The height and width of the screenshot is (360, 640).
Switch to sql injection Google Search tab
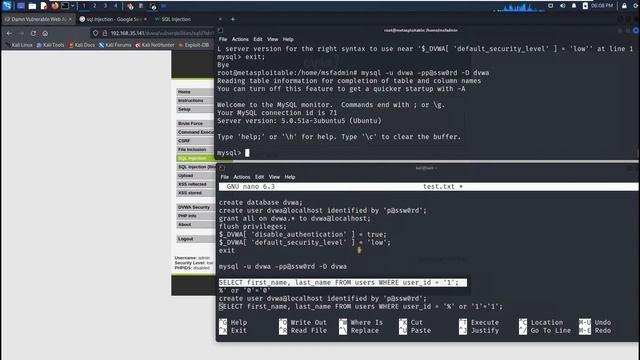tap(113, 19)
